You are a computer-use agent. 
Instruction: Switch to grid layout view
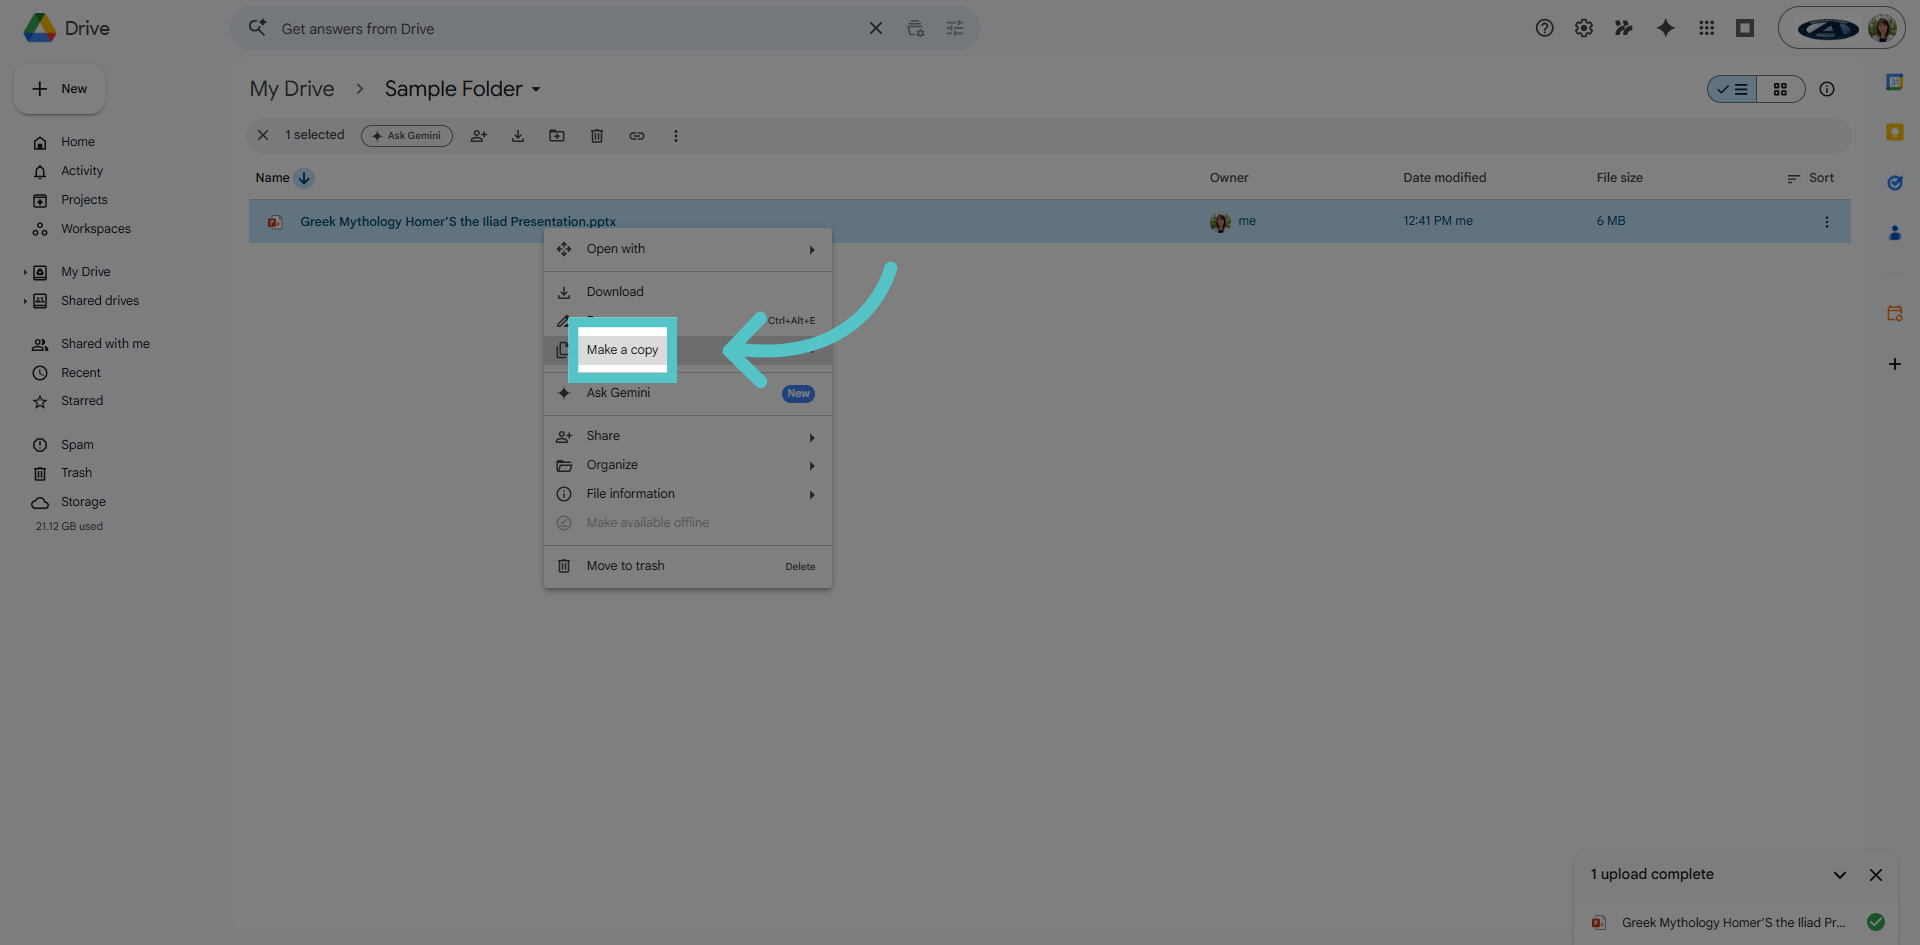(1780, 89)
